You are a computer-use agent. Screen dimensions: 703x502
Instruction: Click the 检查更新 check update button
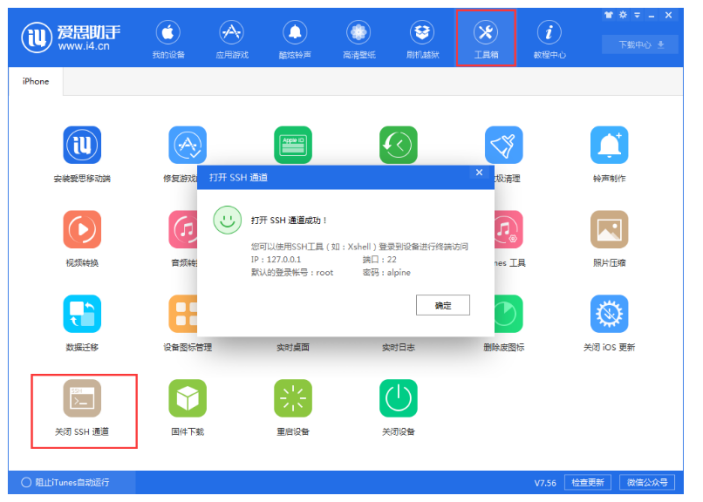588,482
